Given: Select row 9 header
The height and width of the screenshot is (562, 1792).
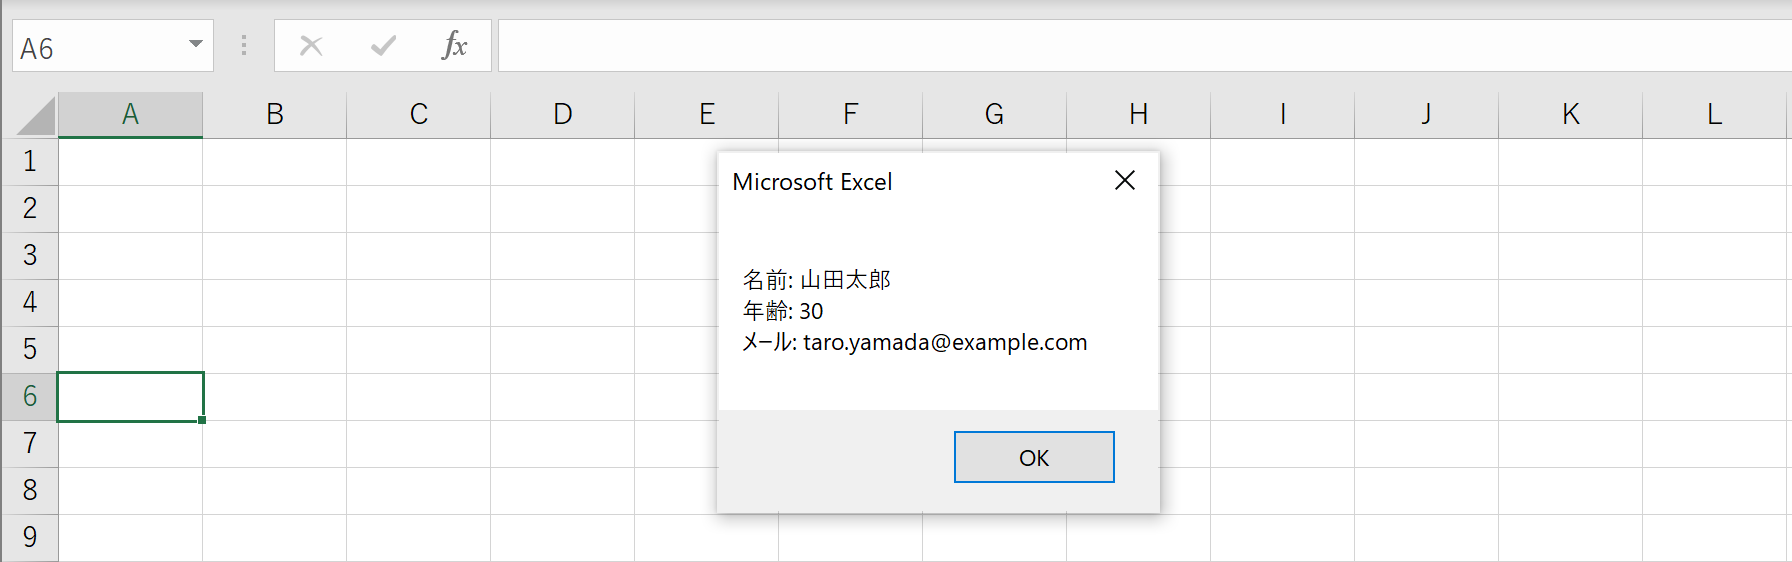Looking at the screenshot, I should [30, 538].
